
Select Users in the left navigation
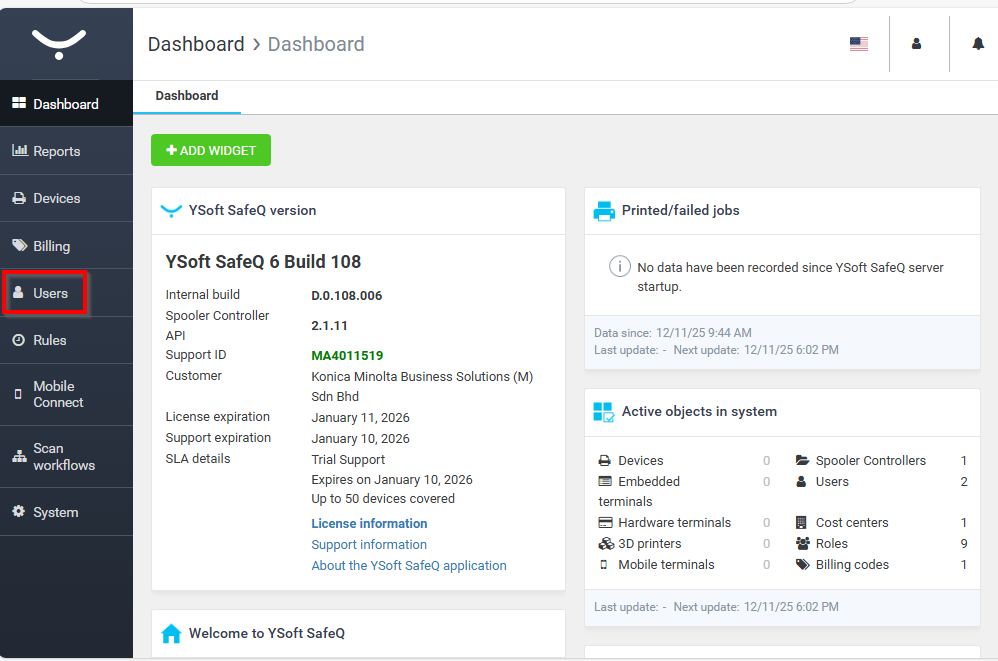[x=50, y=293]
